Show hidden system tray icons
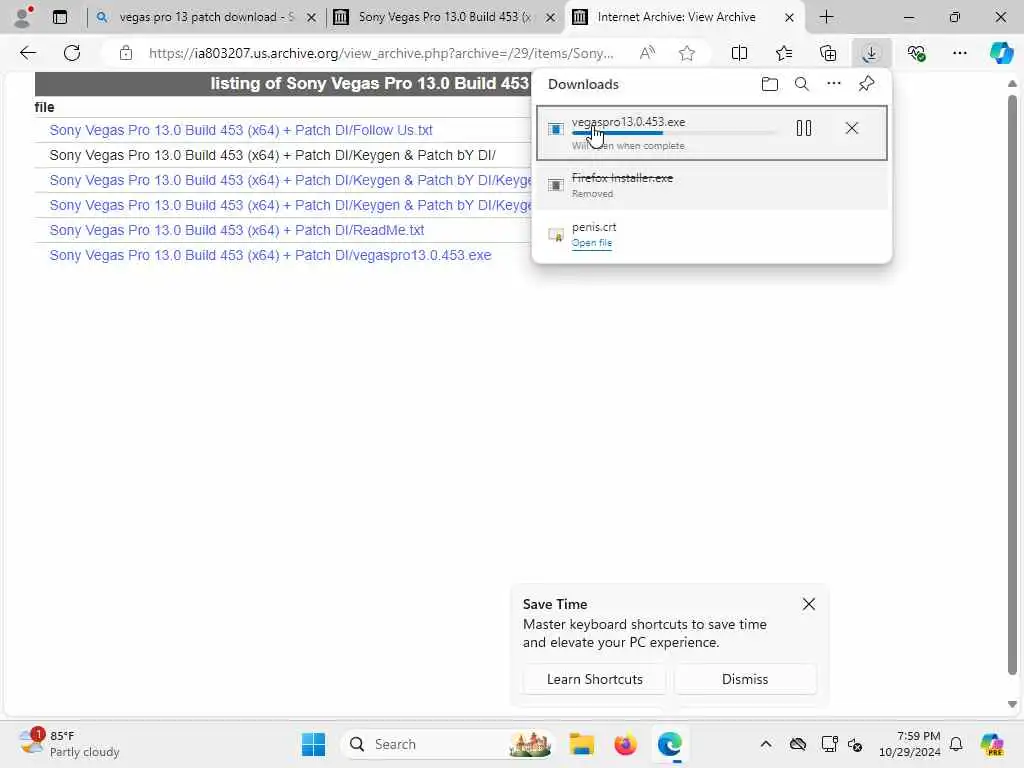This screenshot has width=1024, height=768. 765,744
